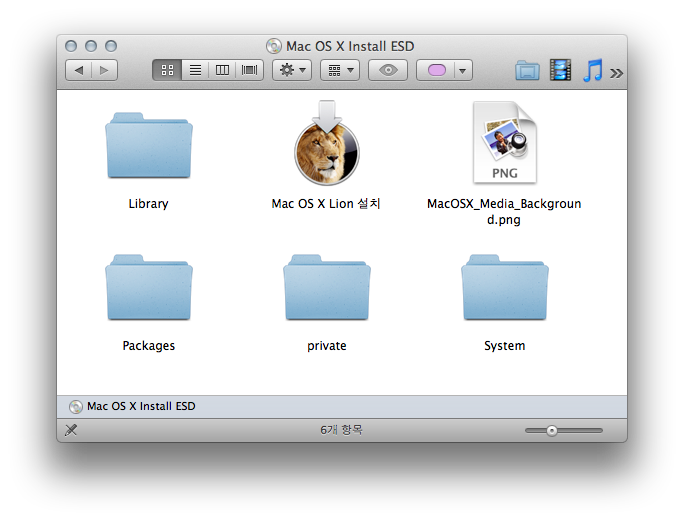Go forward with the right arrow button
Screen dimensions: 684x521
point(104,70)
